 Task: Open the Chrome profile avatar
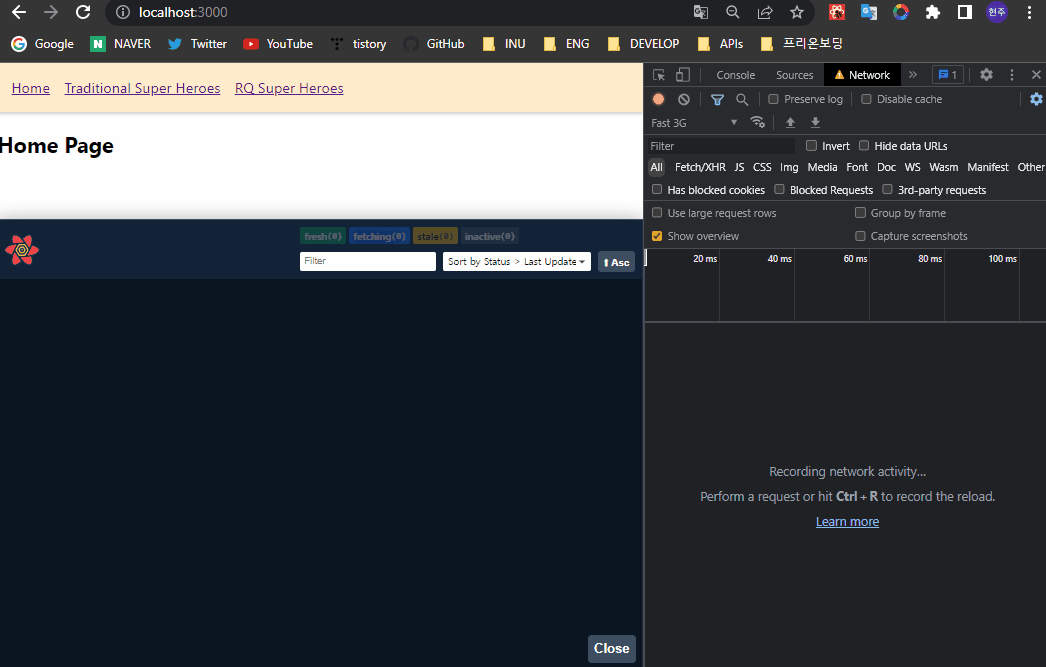(997, 12)
